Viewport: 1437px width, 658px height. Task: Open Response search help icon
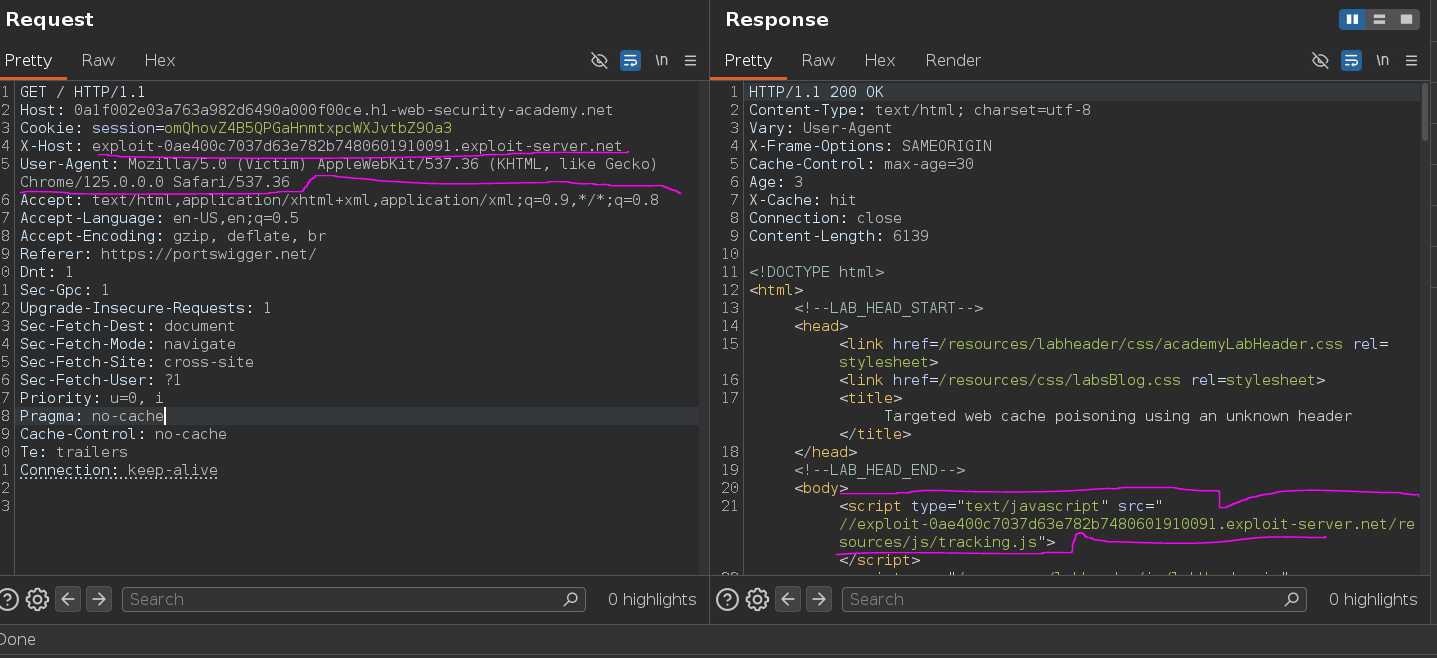point(728,599)
